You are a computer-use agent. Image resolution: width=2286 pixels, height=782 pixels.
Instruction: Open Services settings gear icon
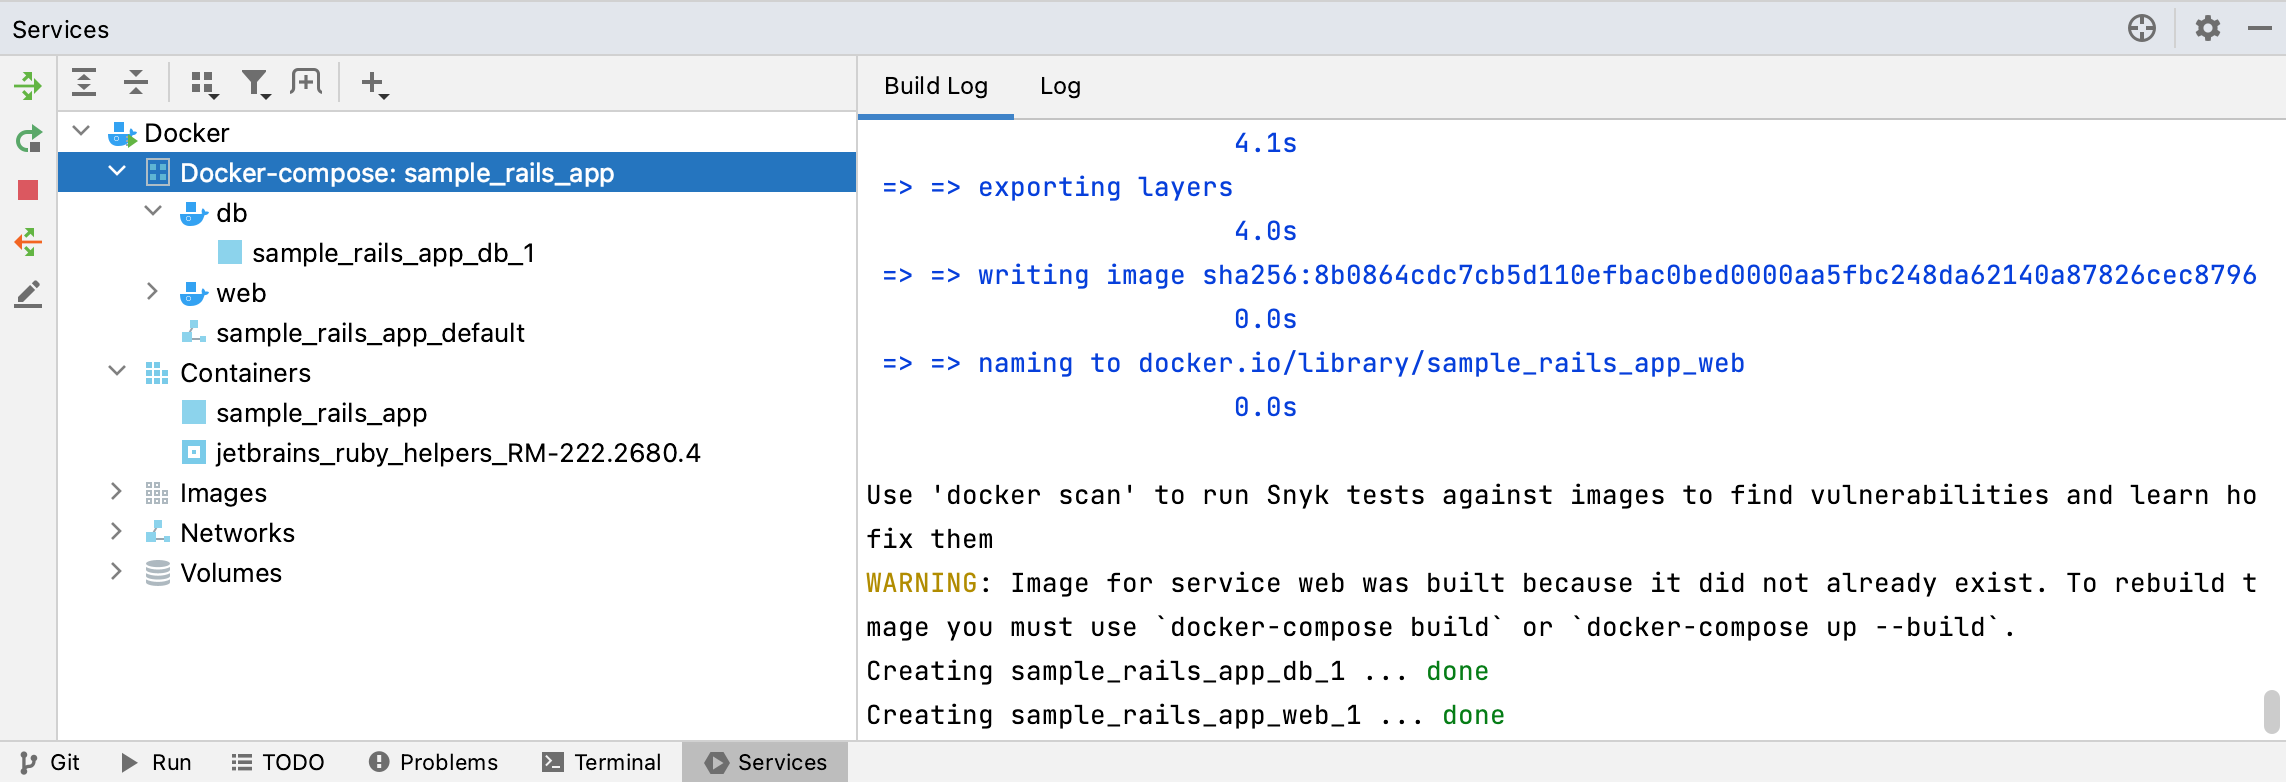2208,28
